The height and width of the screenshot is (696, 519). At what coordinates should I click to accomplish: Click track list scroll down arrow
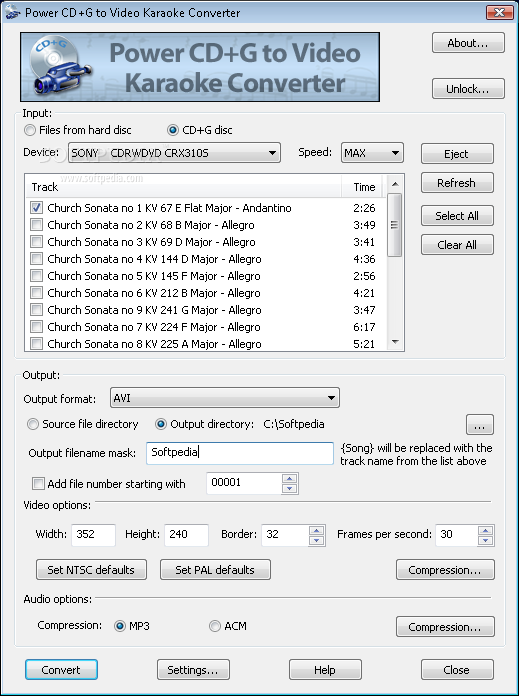(x=395, y=342)
